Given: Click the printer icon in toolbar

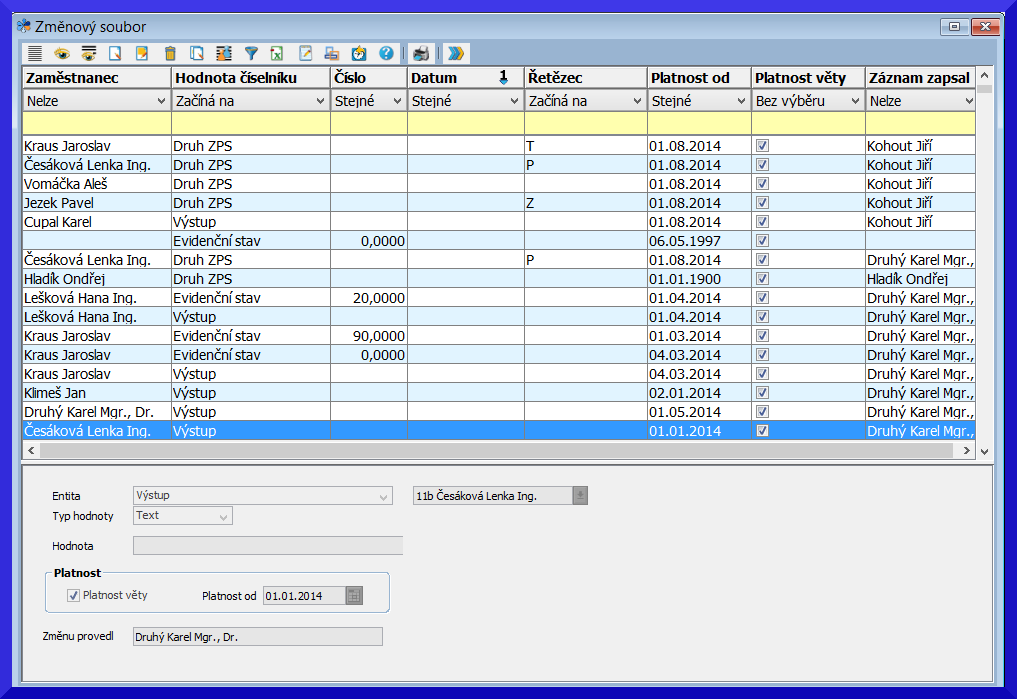Looking at the screenshot, I should point(421,53).
